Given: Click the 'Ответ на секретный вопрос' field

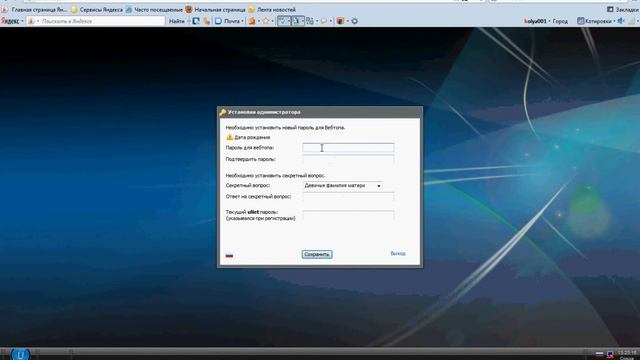Looking at the screenshot, I should [x=348, y=196].
